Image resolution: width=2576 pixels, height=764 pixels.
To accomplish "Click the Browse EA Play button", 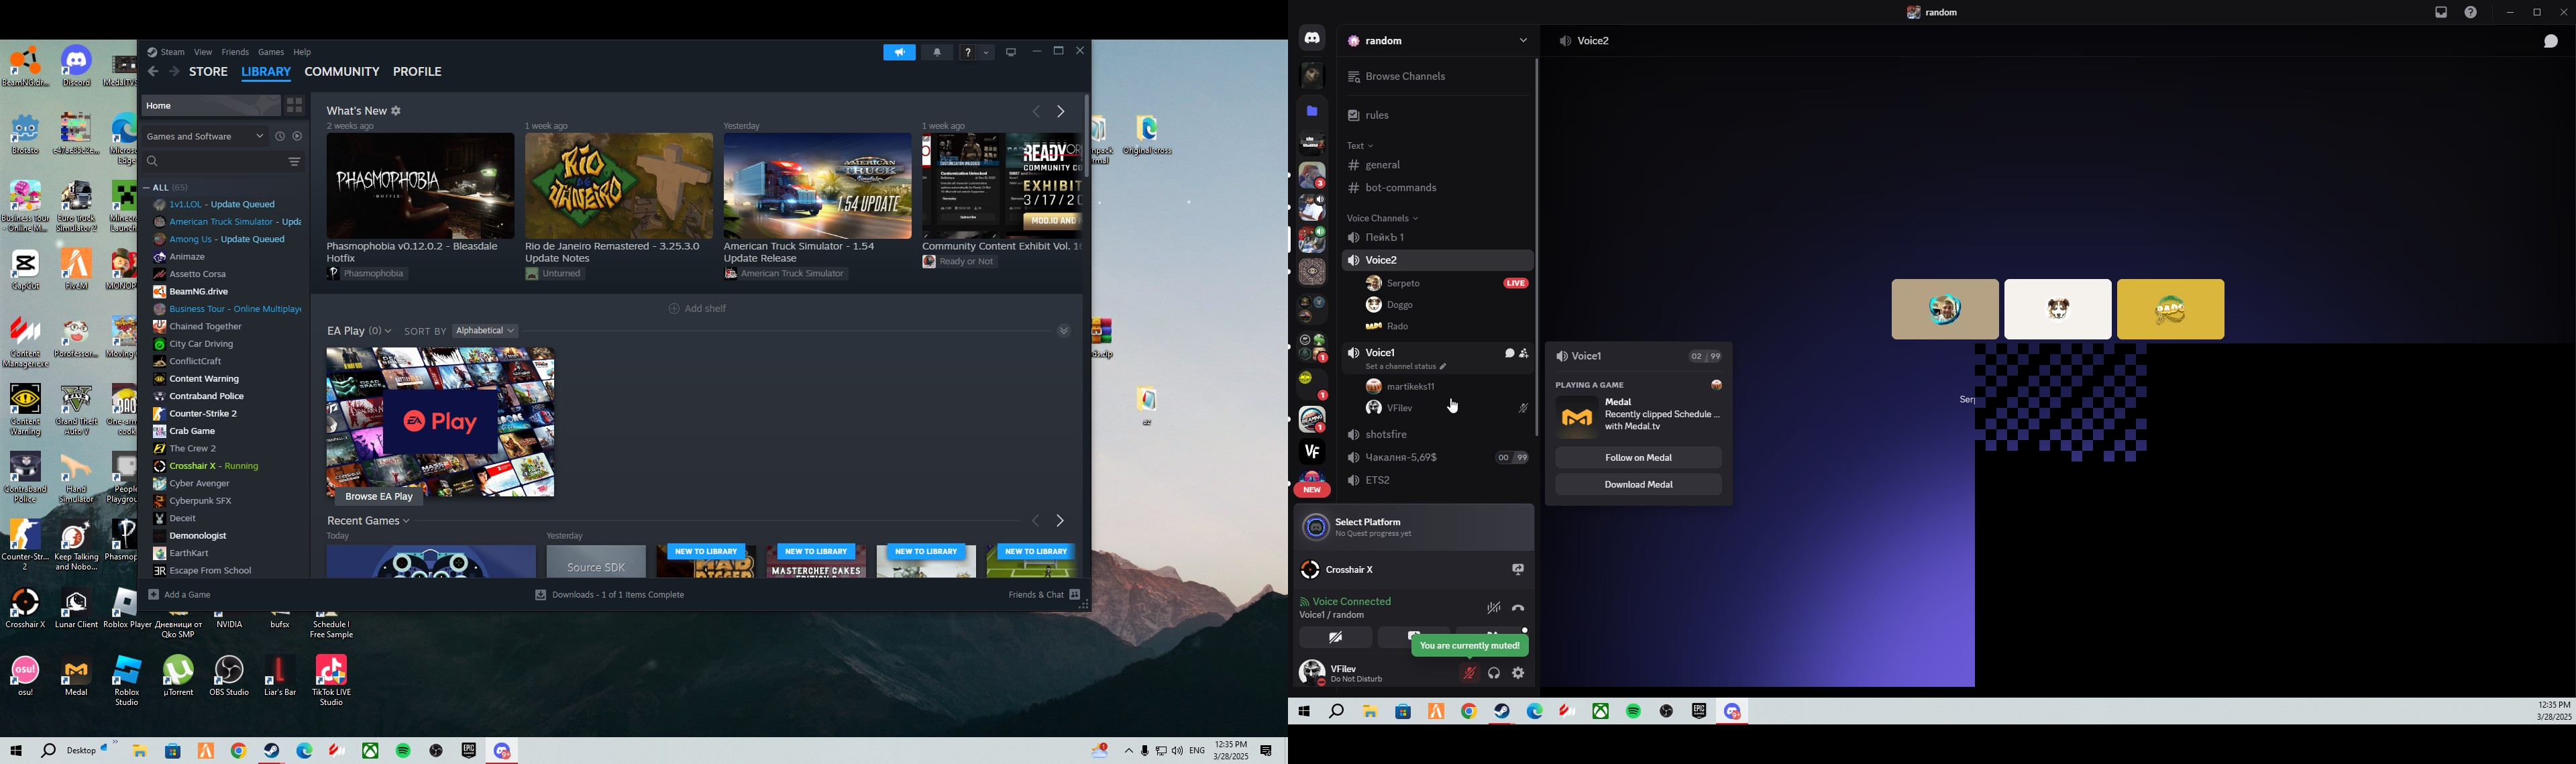I will 378,496.
